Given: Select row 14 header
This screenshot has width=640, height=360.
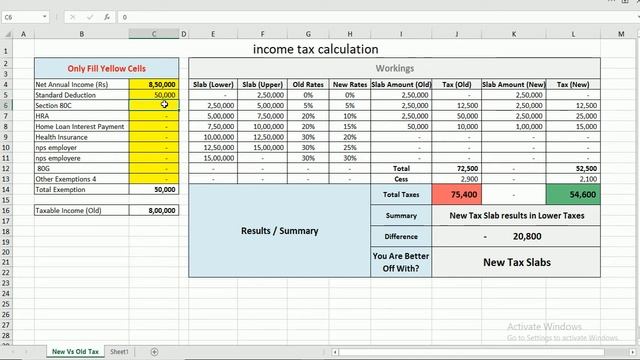Looking at the screenshot, I should 6,189.
